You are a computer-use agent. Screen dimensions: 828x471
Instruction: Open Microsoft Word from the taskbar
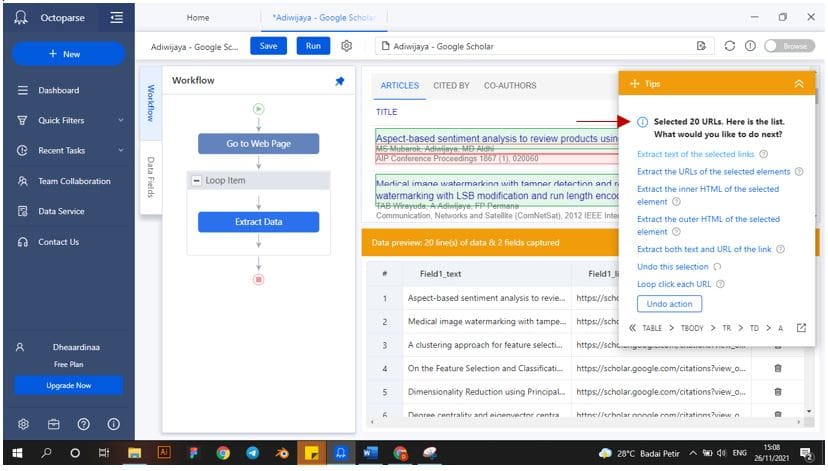(x=372, y=453)
